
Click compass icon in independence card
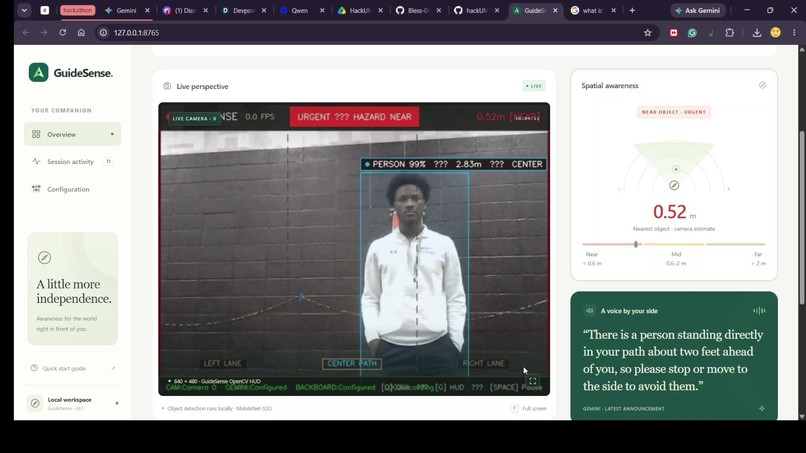44,257
